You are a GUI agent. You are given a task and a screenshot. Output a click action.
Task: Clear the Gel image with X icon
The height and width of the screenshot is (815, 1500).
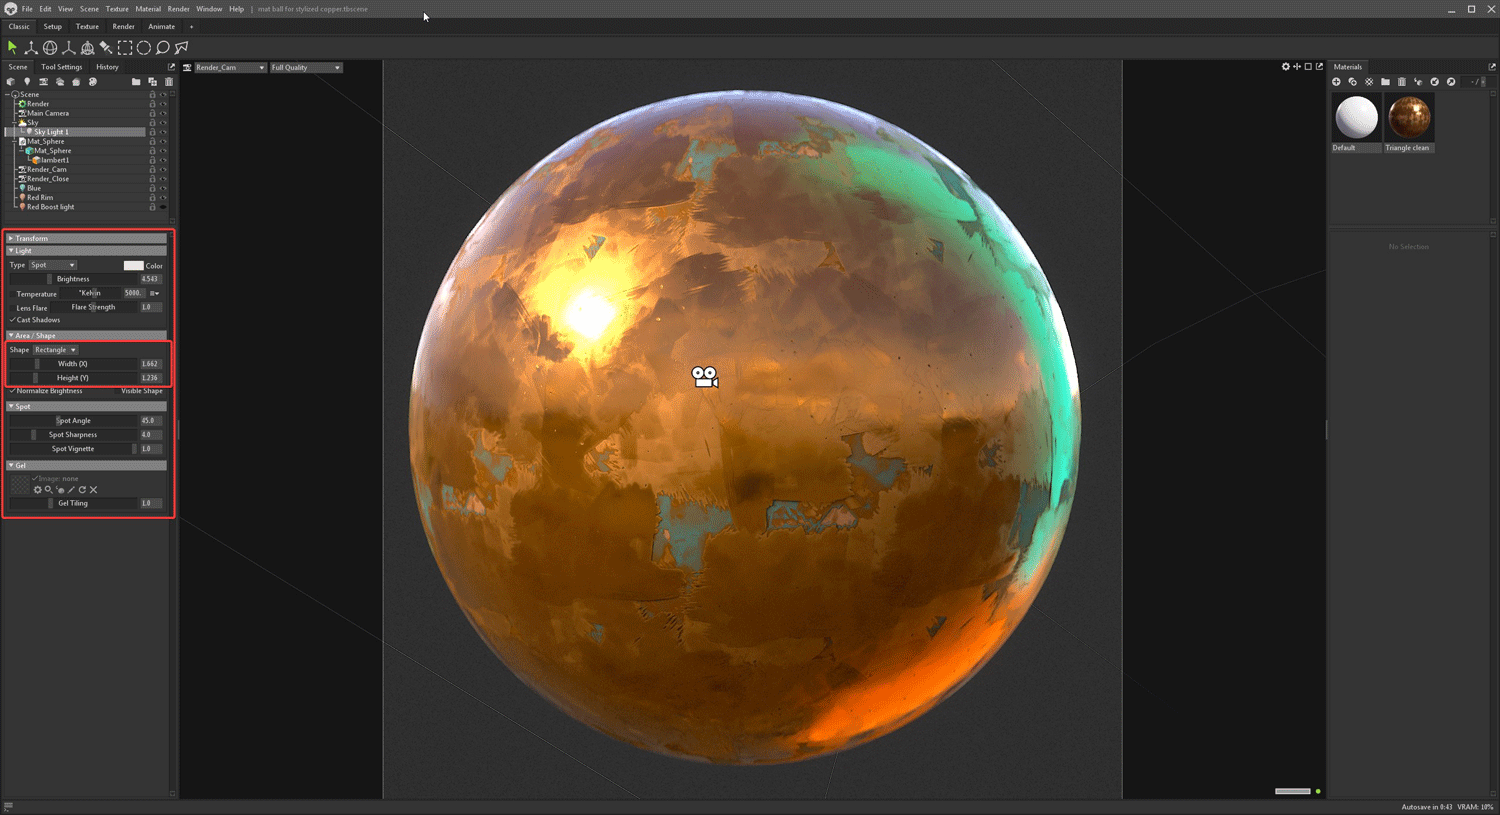tap(94, 490)
